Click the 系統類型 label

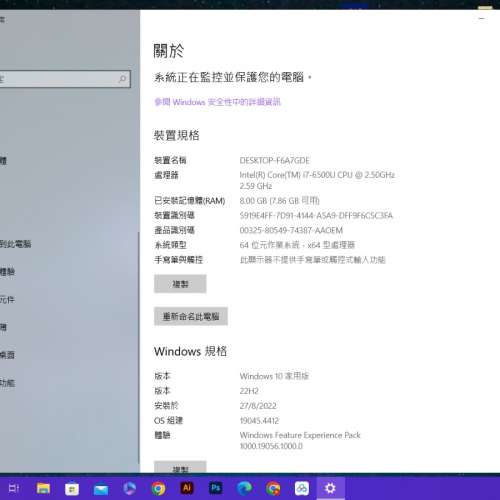[x=170, y=245]
